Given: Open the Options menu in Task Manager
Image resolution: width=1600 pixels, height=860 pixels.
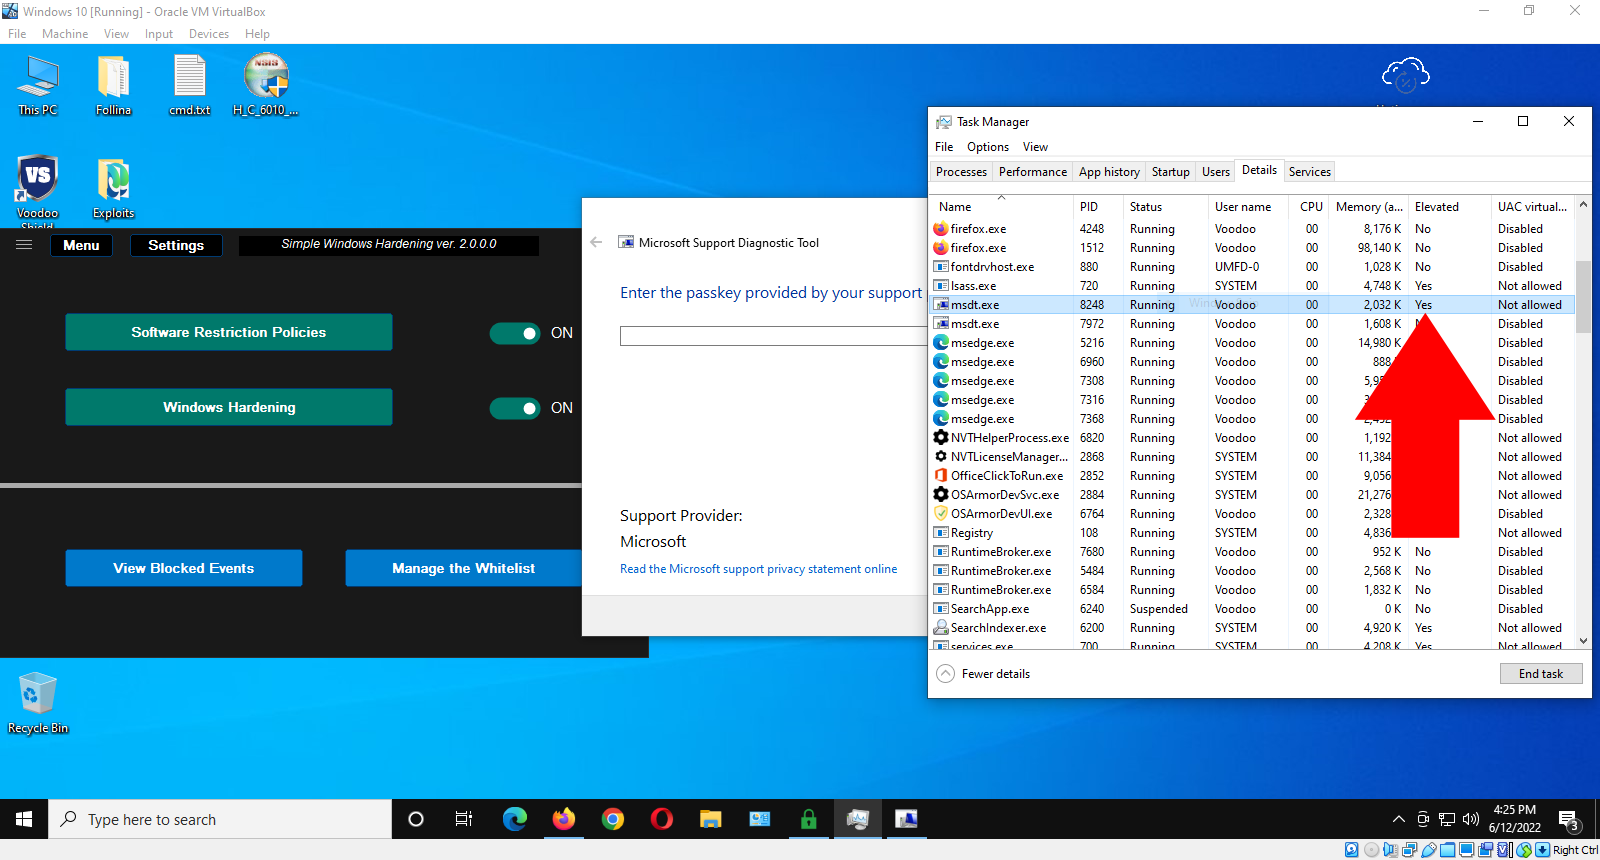Looking at the screenshot, I should coord(987,147).
